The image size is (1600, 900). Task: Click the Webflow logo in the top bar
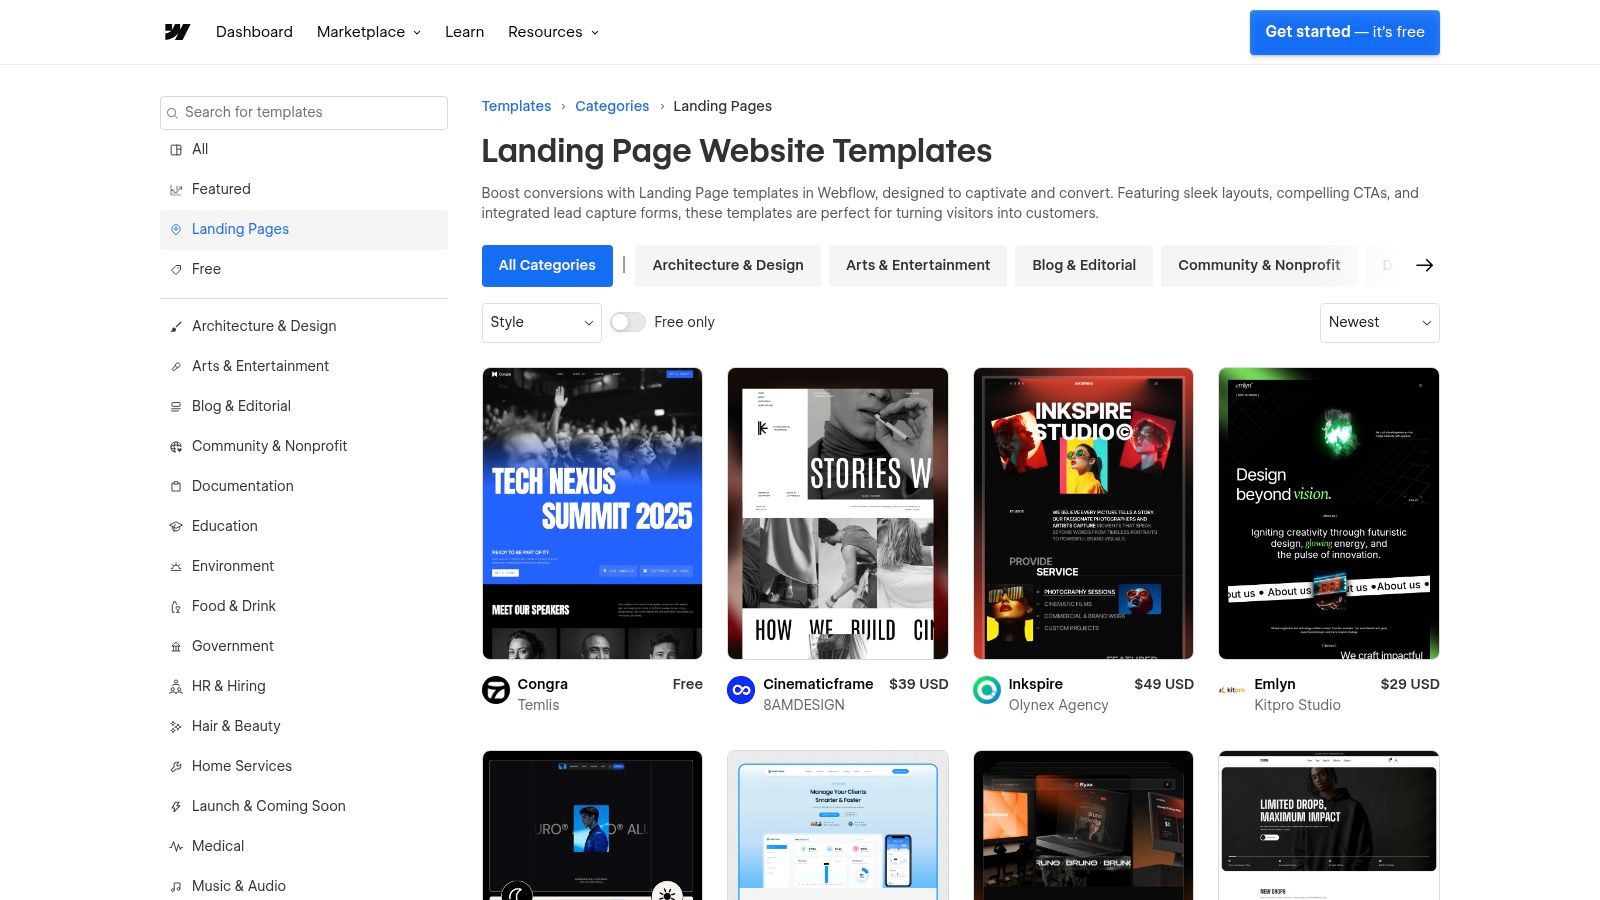176,31
